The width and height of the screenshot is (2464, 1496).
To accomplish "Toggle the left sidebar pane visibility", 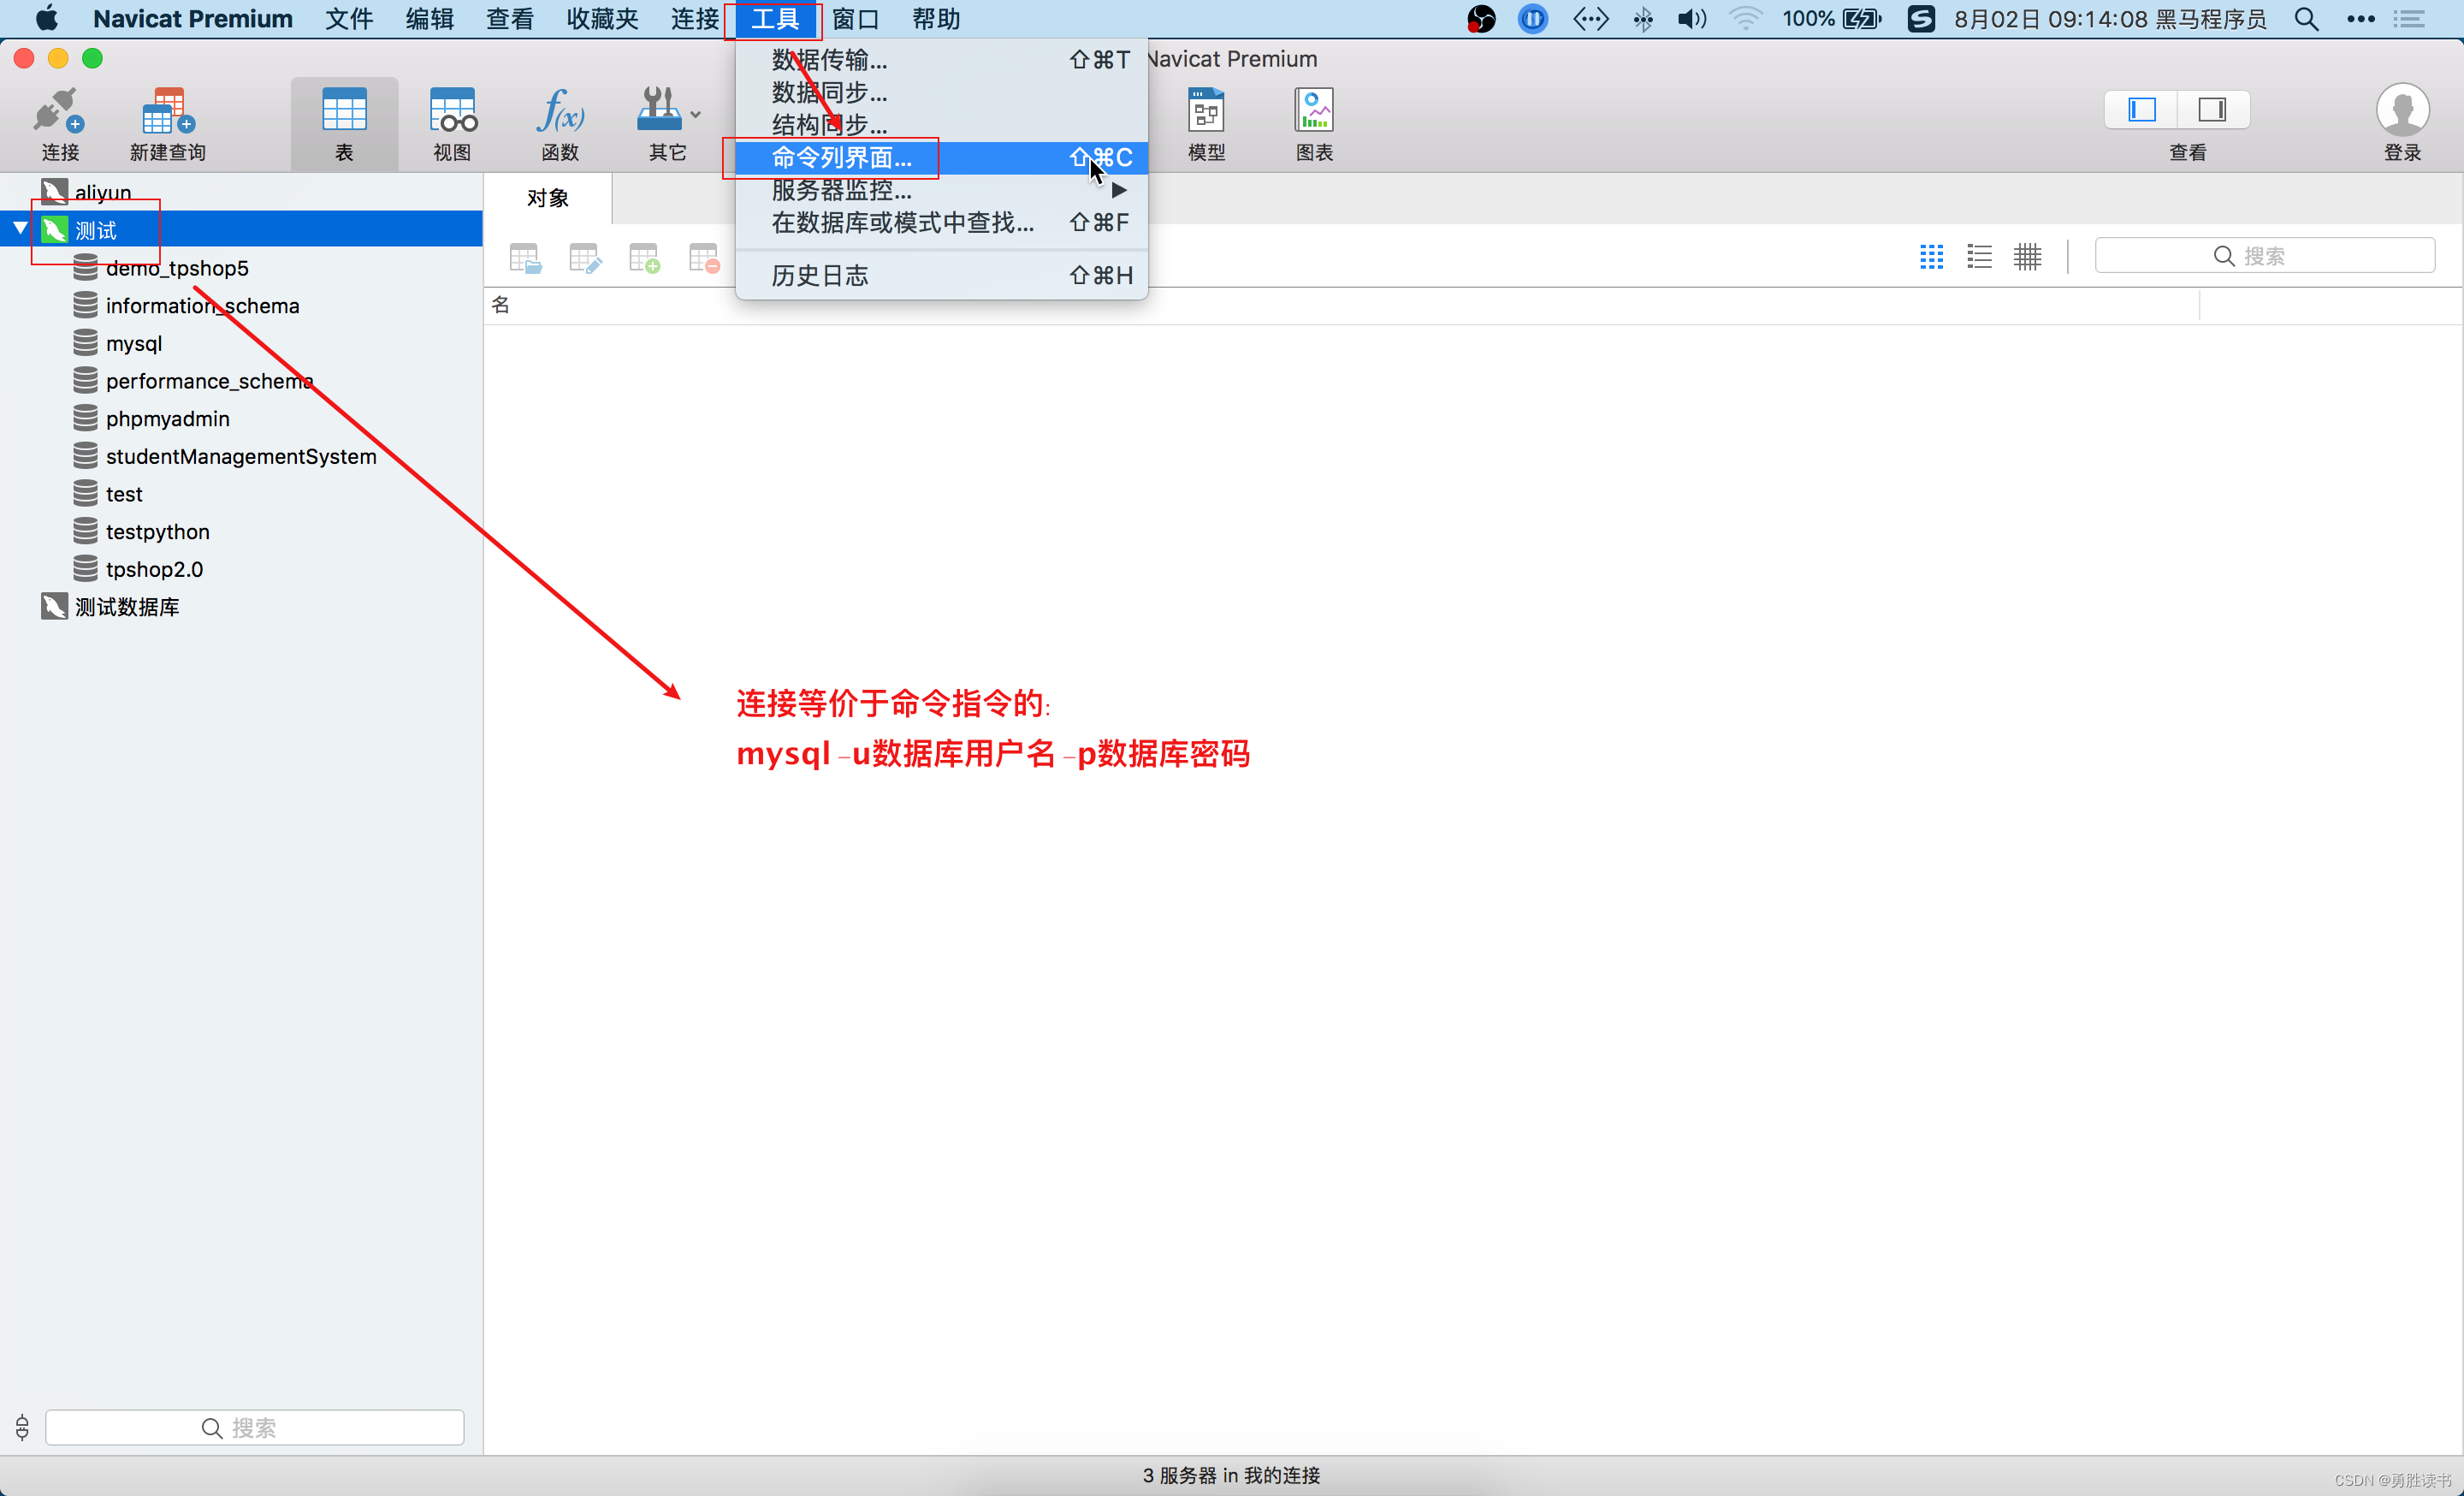I will [x=2141, y=109].
